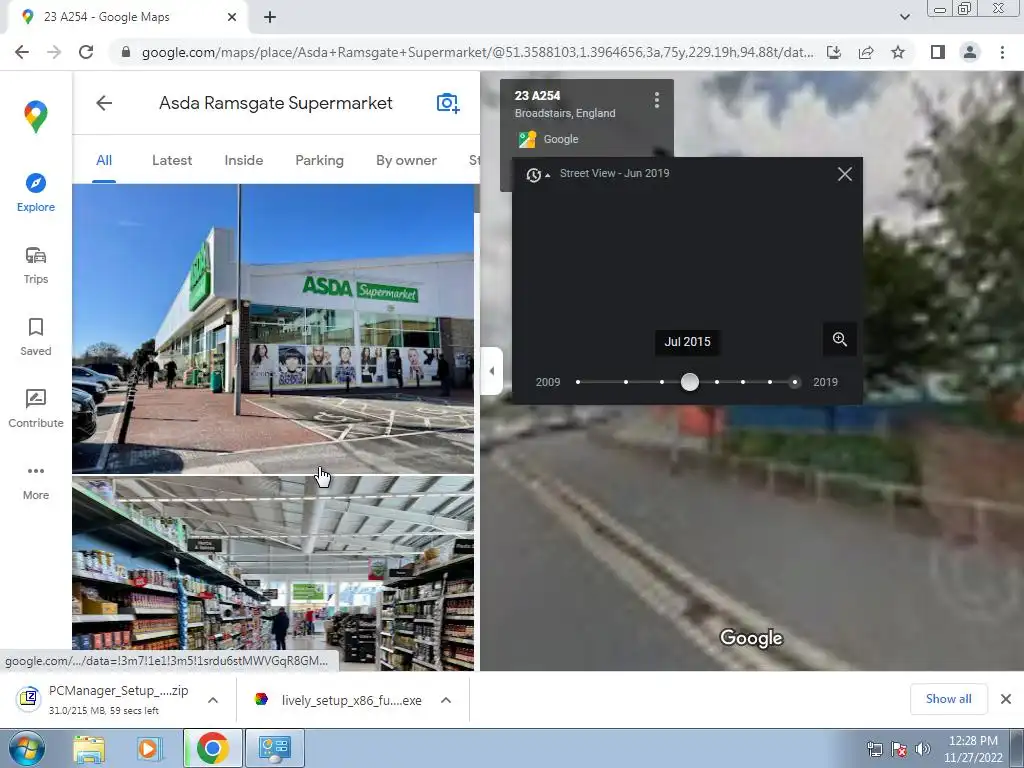Viewport: 1024px width, 768px height.
Task: Close the downloads bar
Action: click(x=1006, y=699)
